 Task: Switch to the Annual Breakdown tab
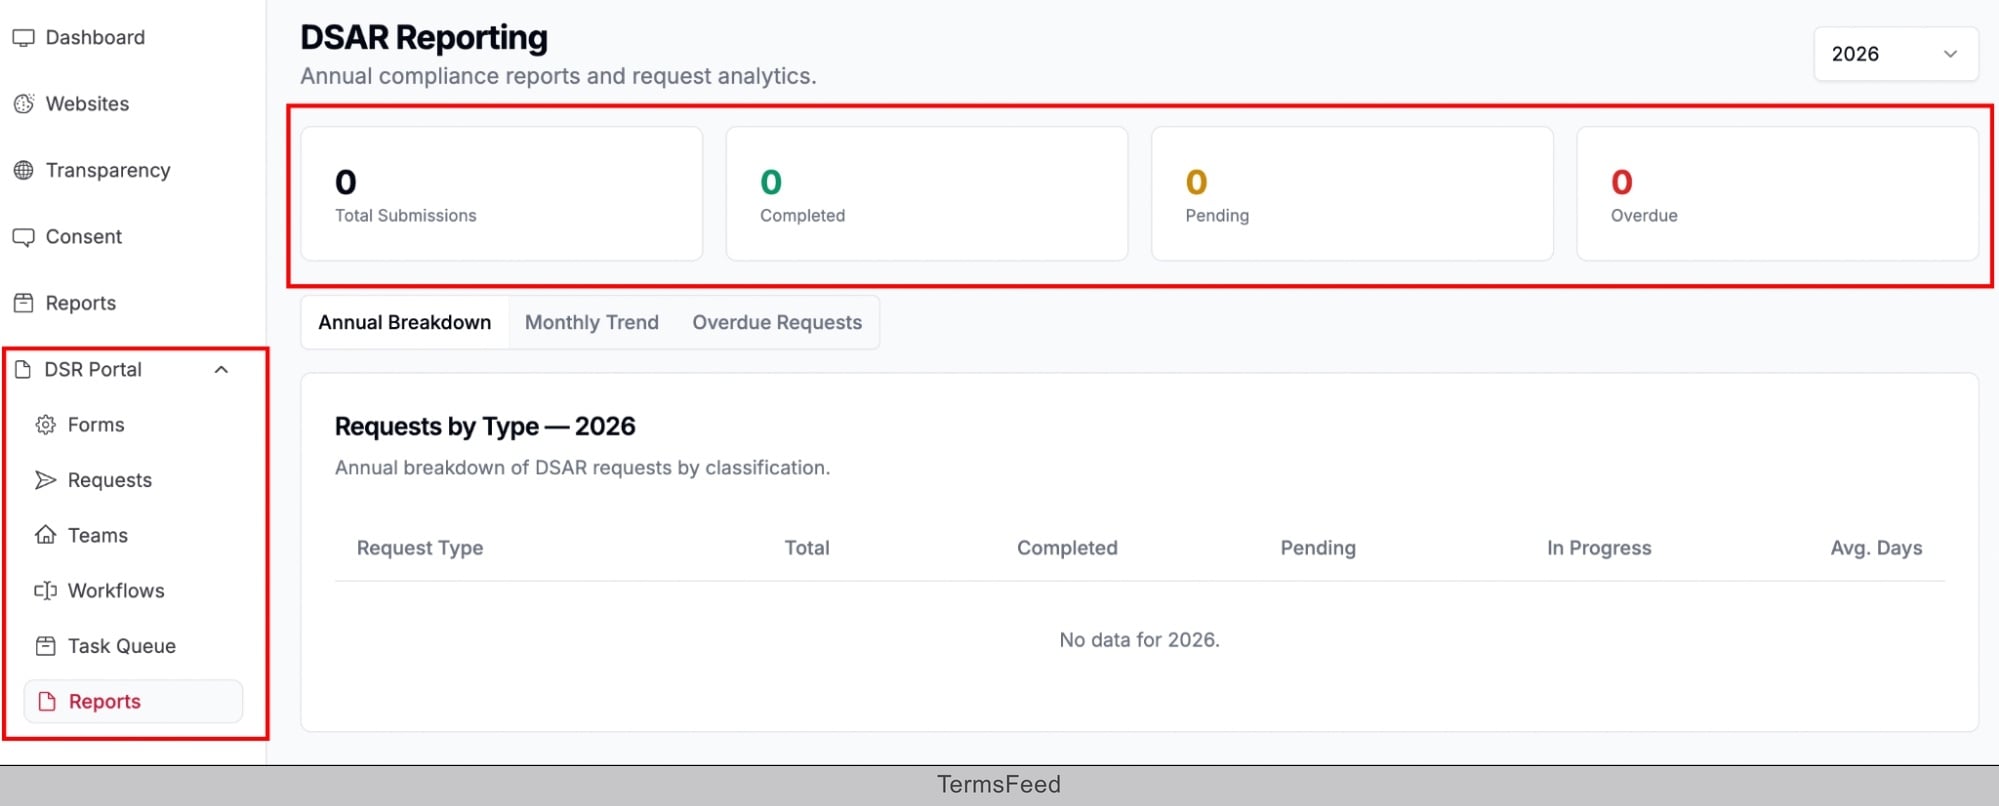pyautogui.click(x=405, y=323)
